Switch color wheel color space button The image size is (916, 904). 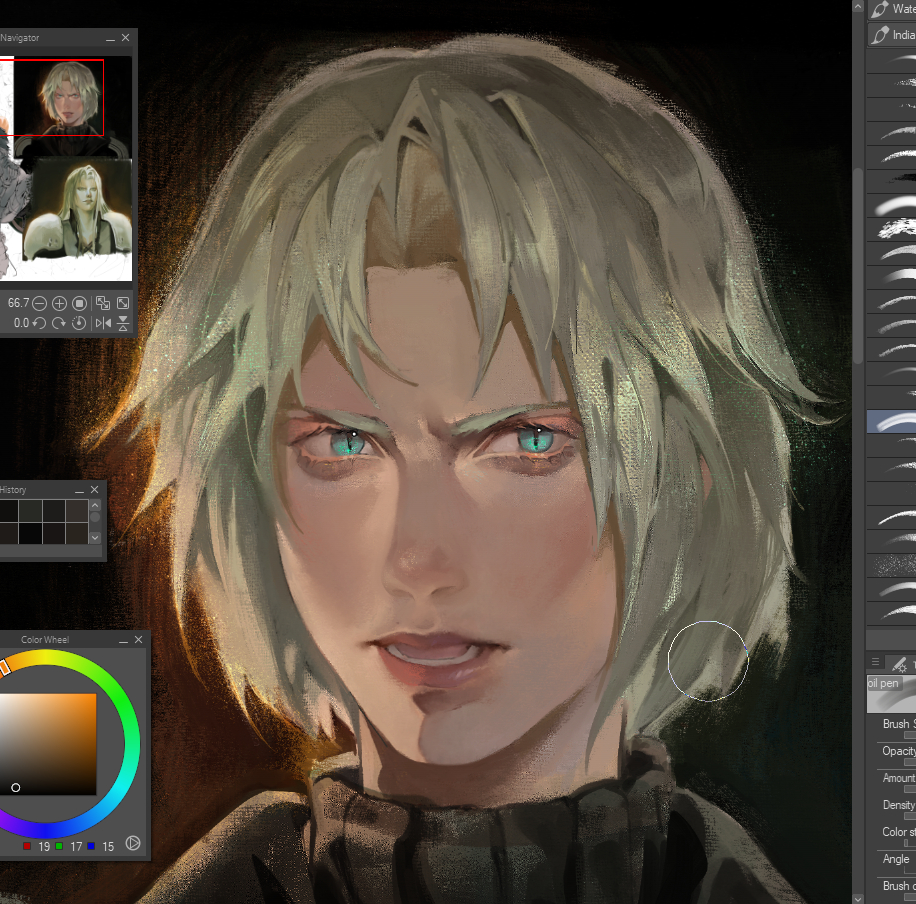pyautogui.click(x=133, y=844)
